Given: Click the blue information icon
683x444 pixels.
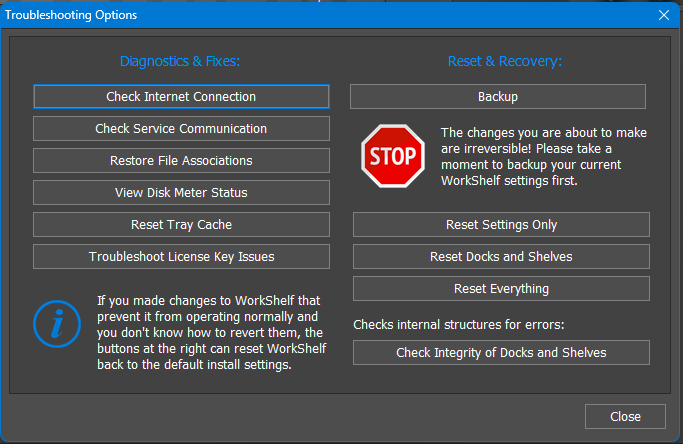Looking at the screenshot, I should 57,323.
